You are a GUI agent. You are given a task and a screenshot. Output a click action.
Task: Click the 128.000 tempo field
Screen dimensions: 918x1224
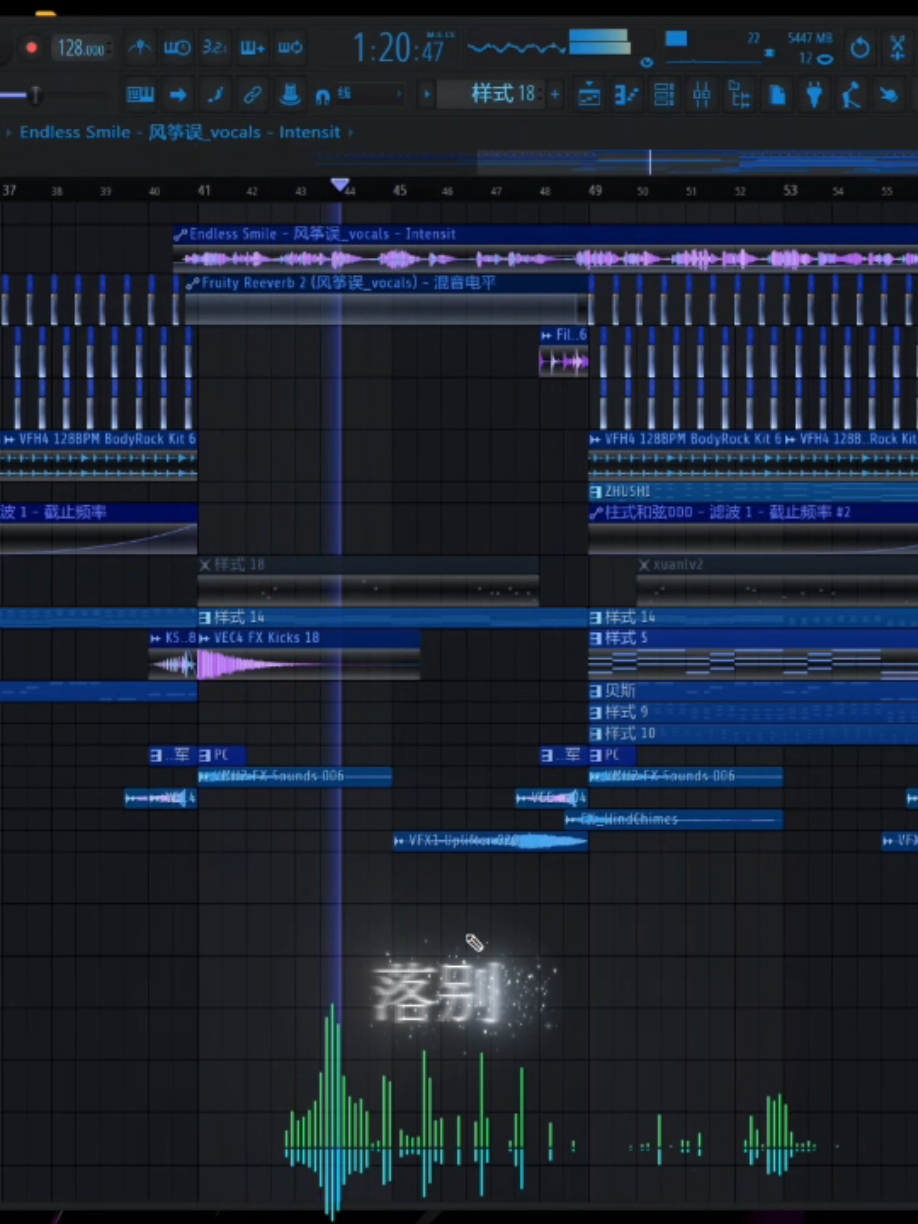(82, 47)
